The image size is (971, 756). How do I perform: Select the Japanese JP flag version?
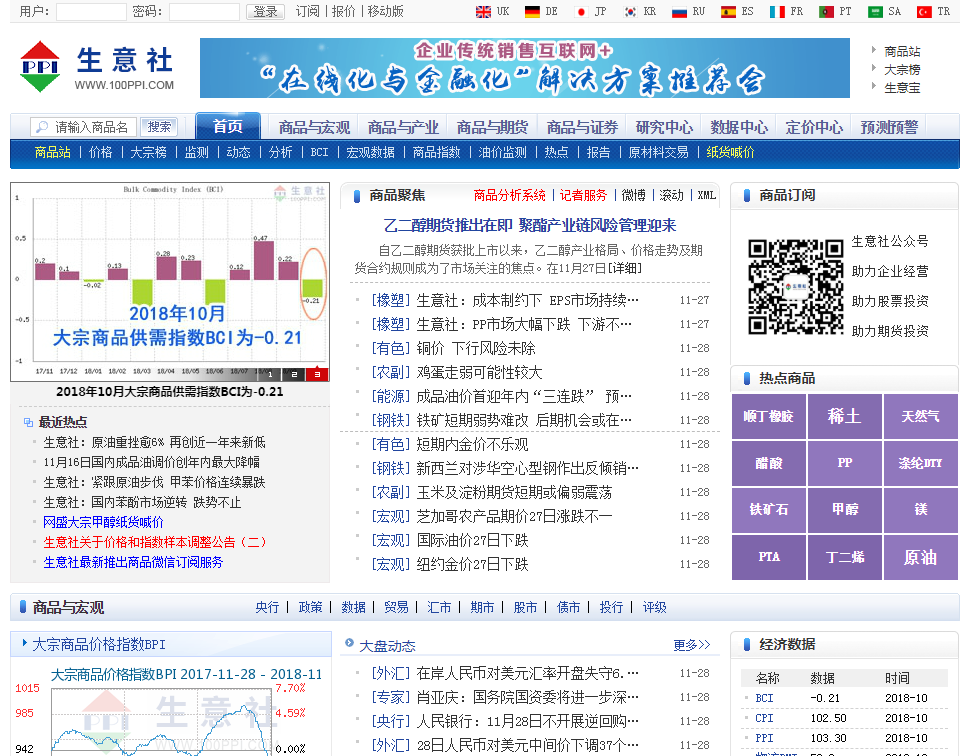(590, 11)
